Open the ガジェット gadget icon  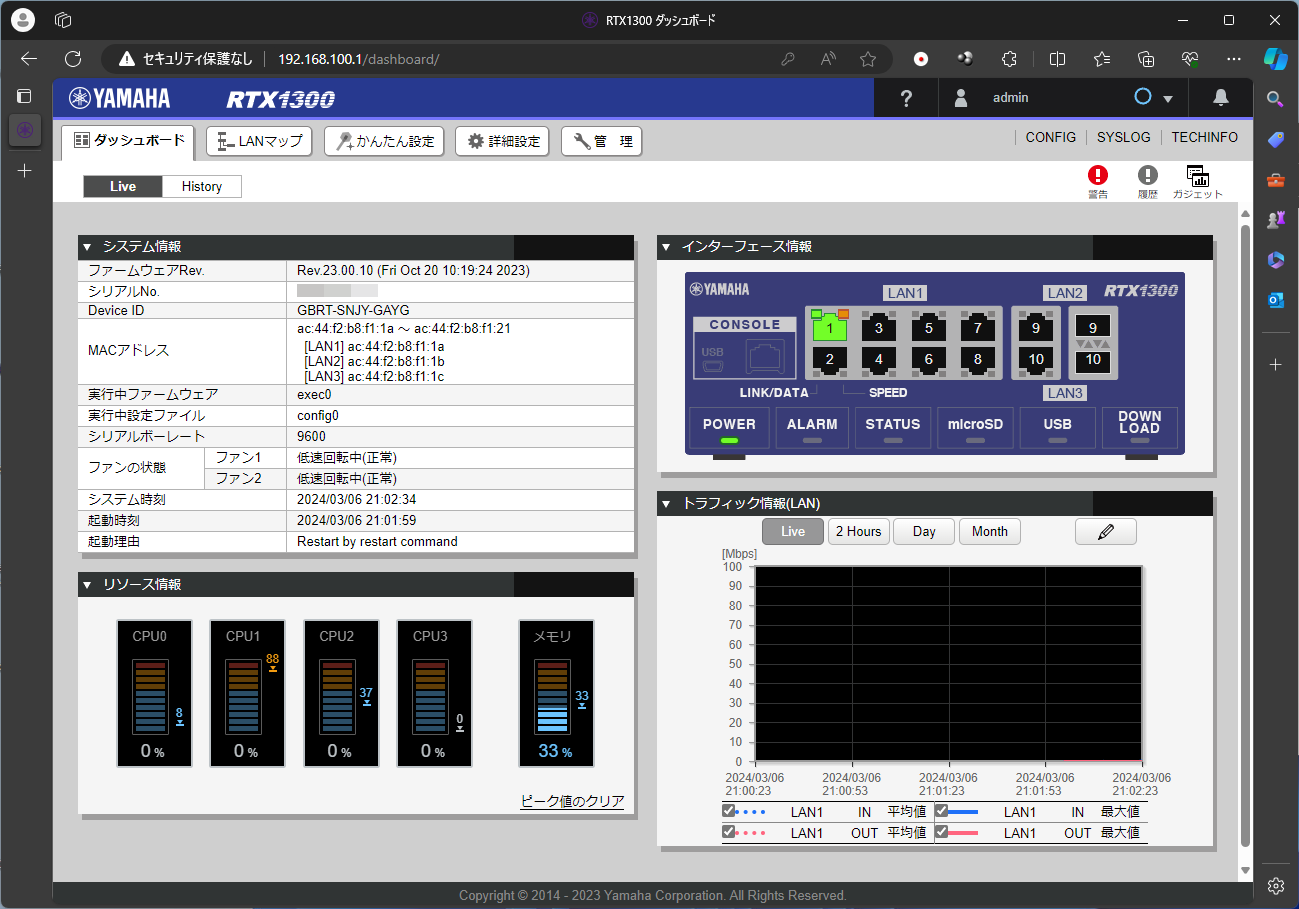1198,182
